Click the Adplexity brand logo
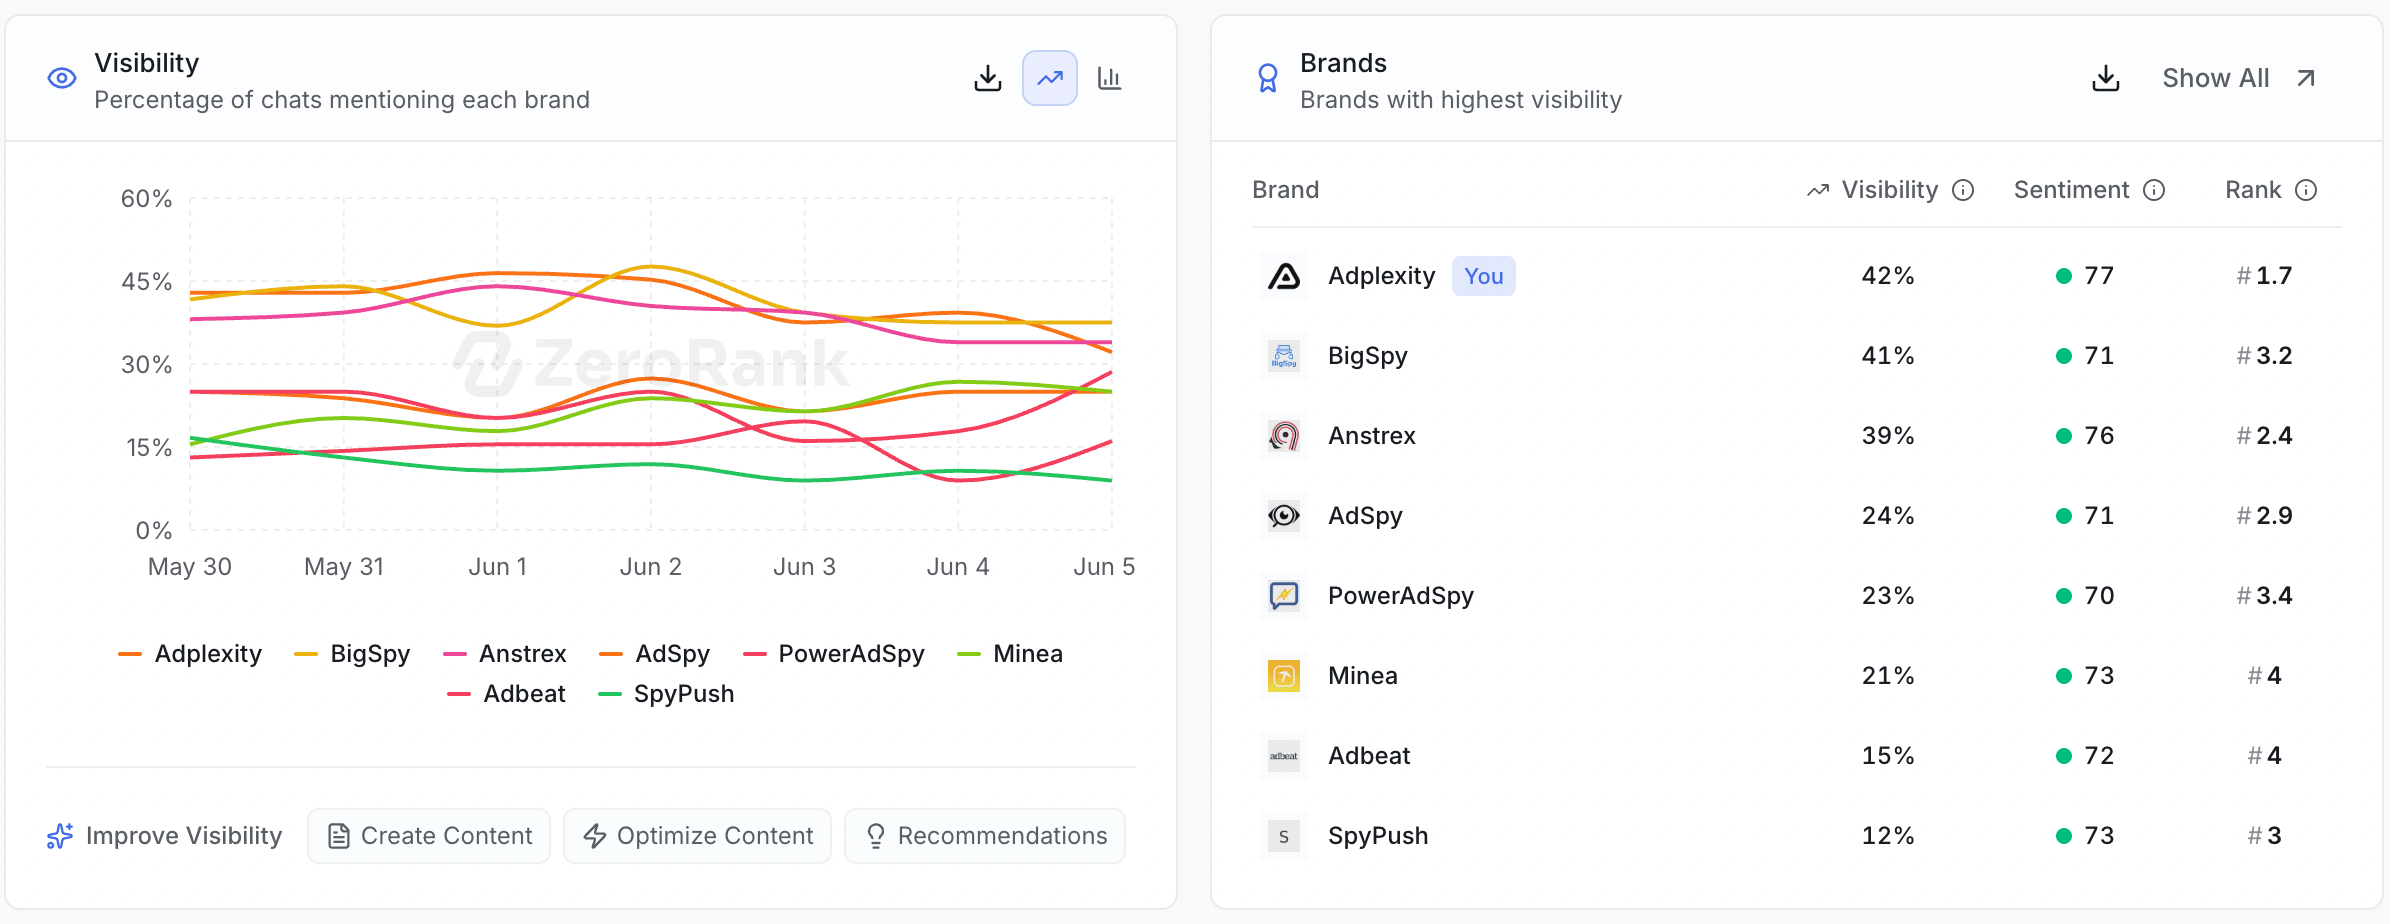Image resolution: width=2390 pixels, height=924 pixels. click(1284, 276)
